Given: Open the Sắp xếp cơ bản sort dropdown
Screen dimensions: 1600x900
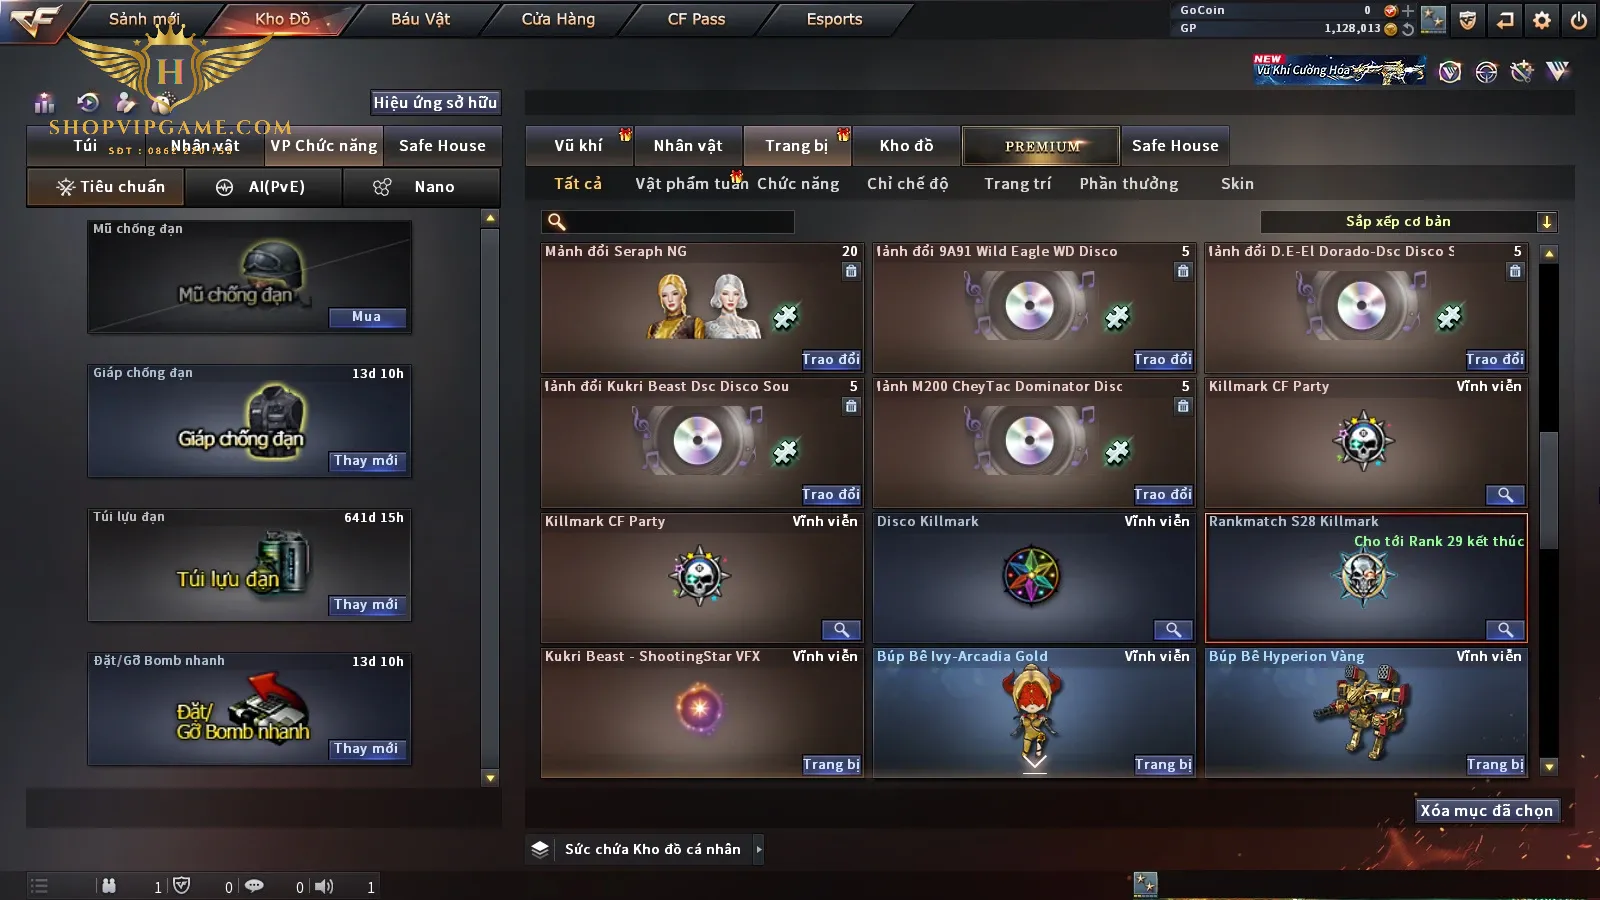Looking at the screenshot, I should pos(1409,222).
